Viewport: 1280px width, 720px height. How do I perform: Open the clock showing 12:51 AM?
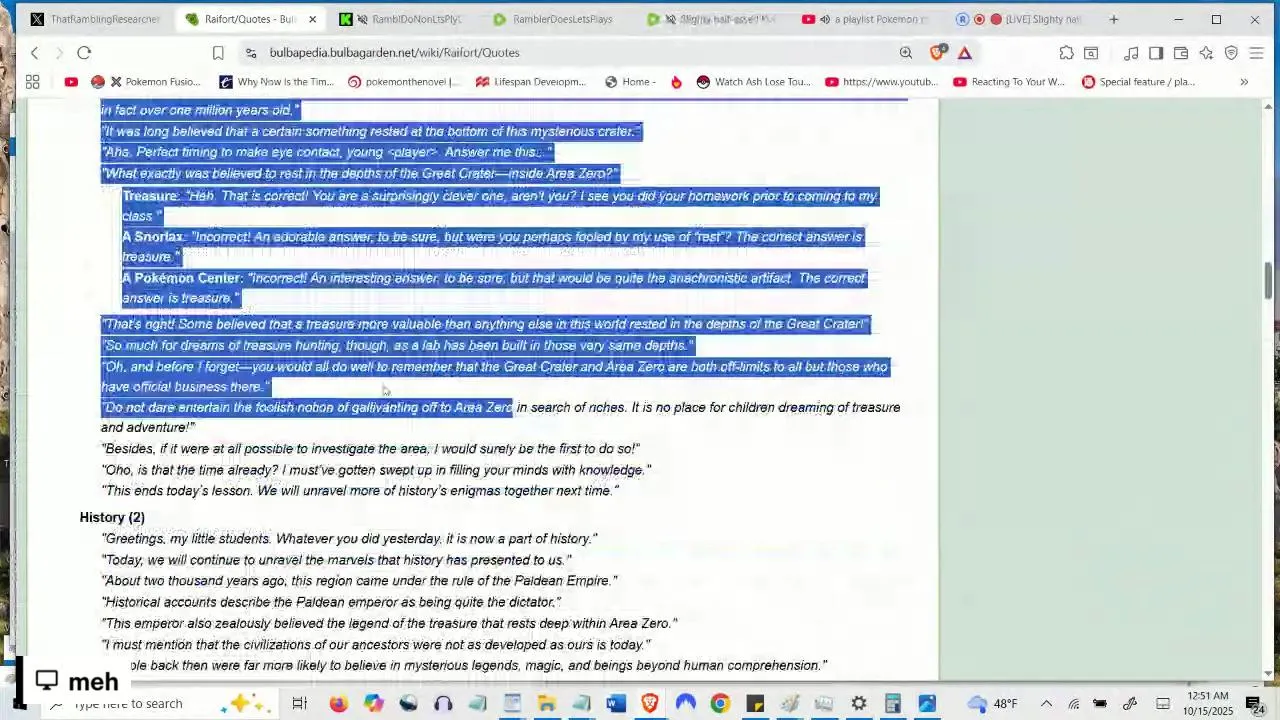pos(1207,704)
